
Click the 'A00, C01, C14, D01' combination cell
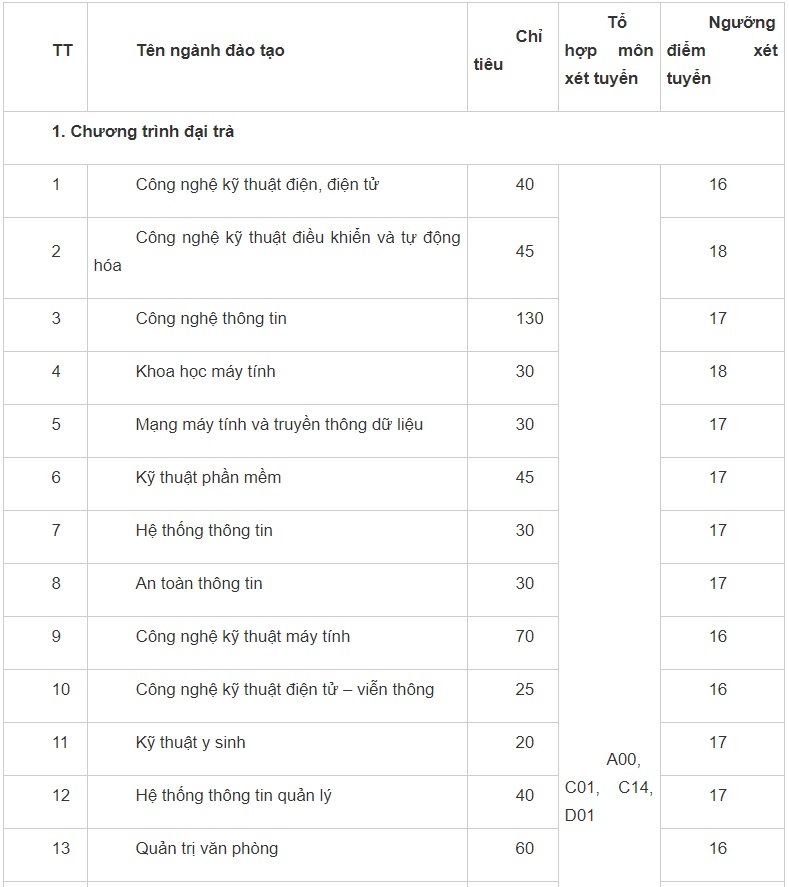608,787
